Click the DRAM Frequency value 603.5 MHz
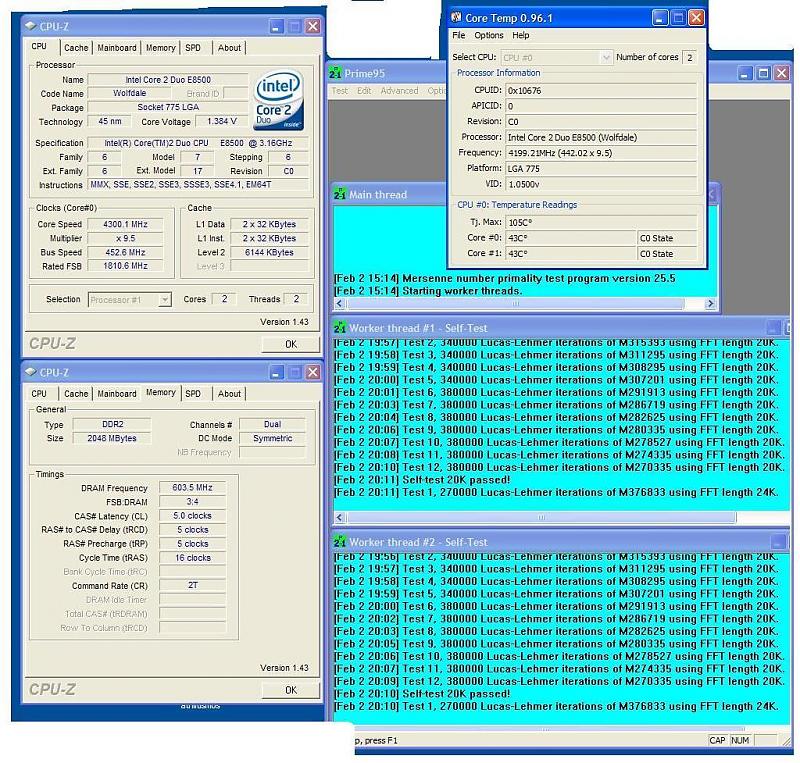 [192, 487]
